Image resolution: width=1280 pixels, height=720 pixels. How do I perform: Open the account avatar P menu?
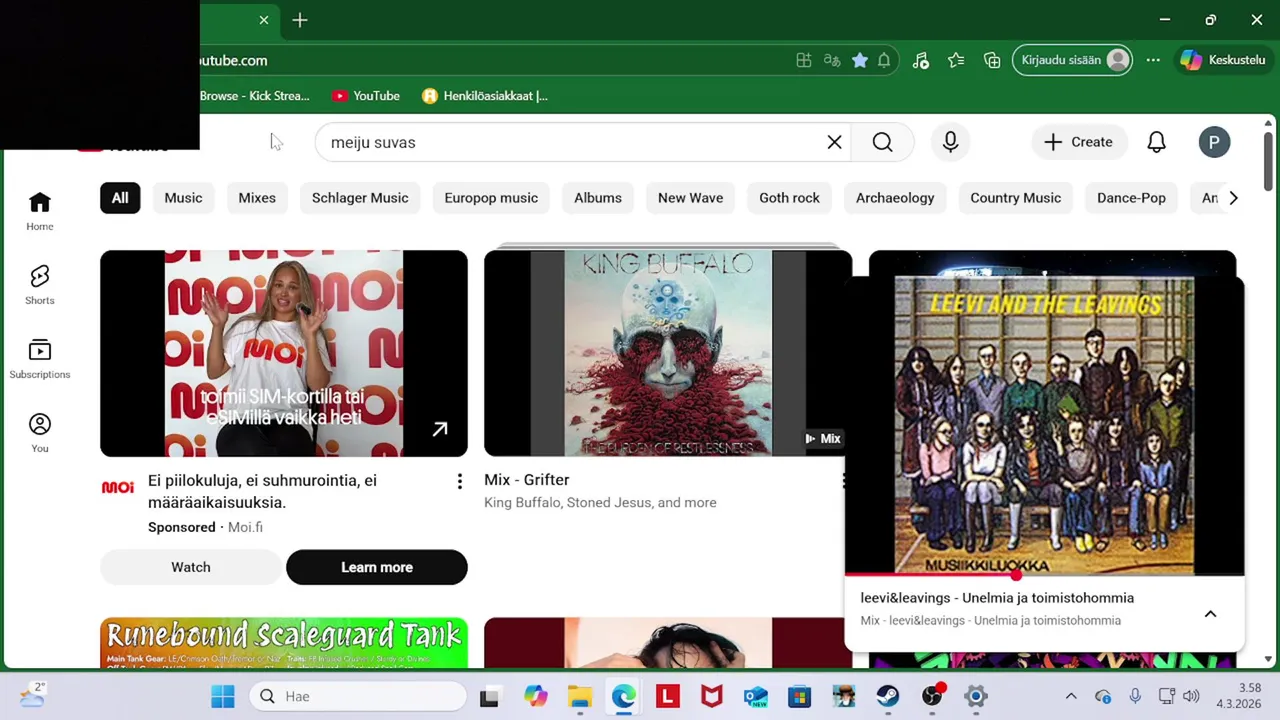(x=1214, y=142)
